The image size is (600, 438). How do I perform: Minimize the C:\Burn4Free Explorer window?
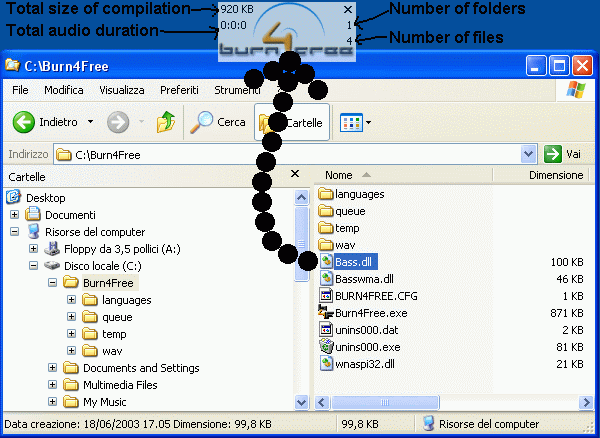tap(536, 65)
